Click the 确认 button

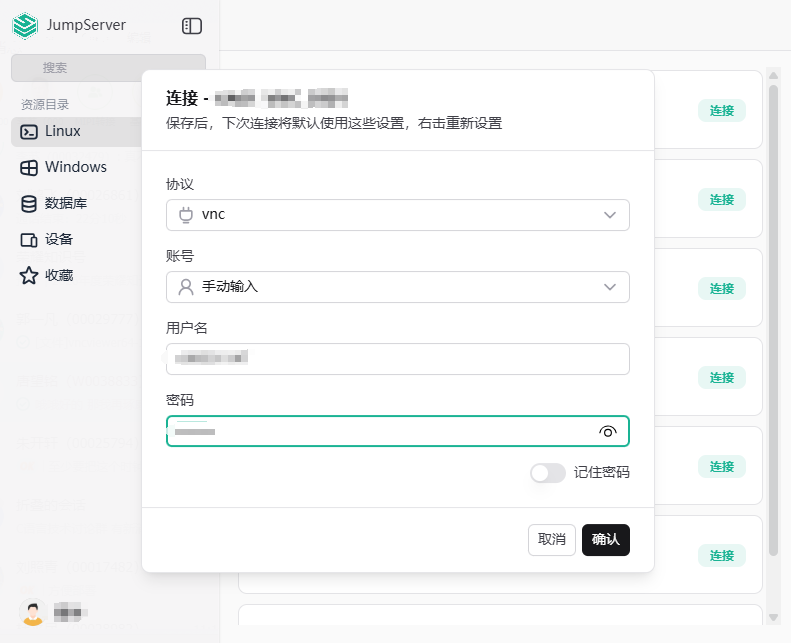pyautogui.click(x=605, y=539)
